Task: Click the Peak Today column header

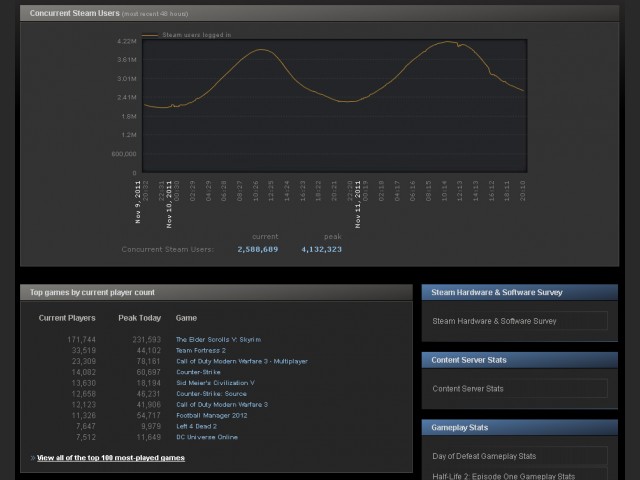Action: point(140,318)
